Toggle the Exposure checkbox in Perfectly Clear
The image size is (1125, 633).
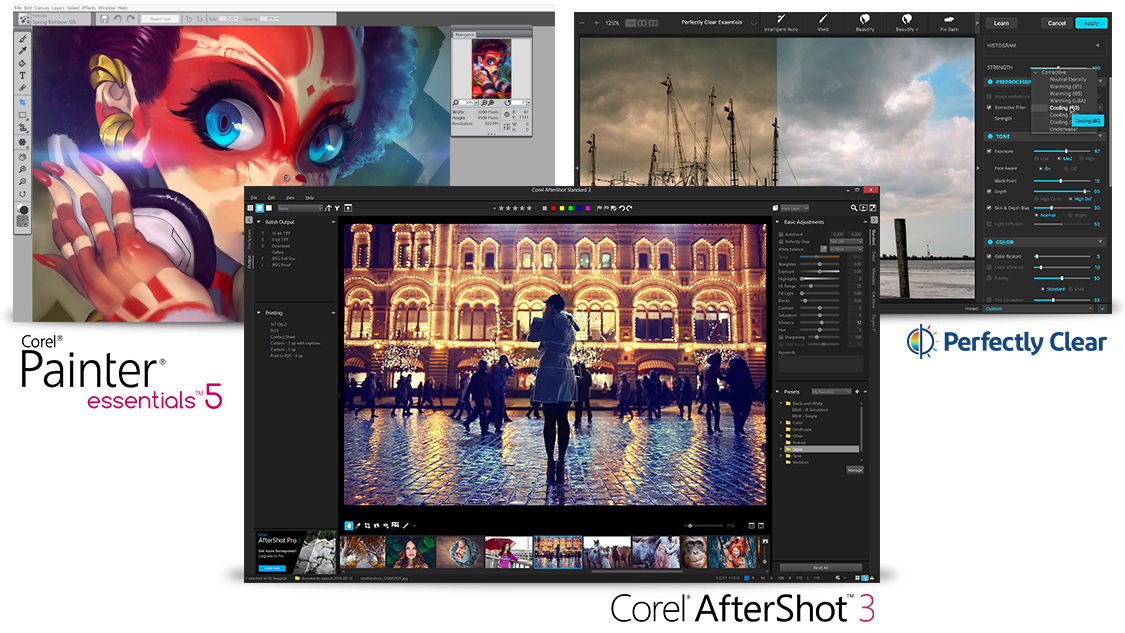click(x=989, y=151)
